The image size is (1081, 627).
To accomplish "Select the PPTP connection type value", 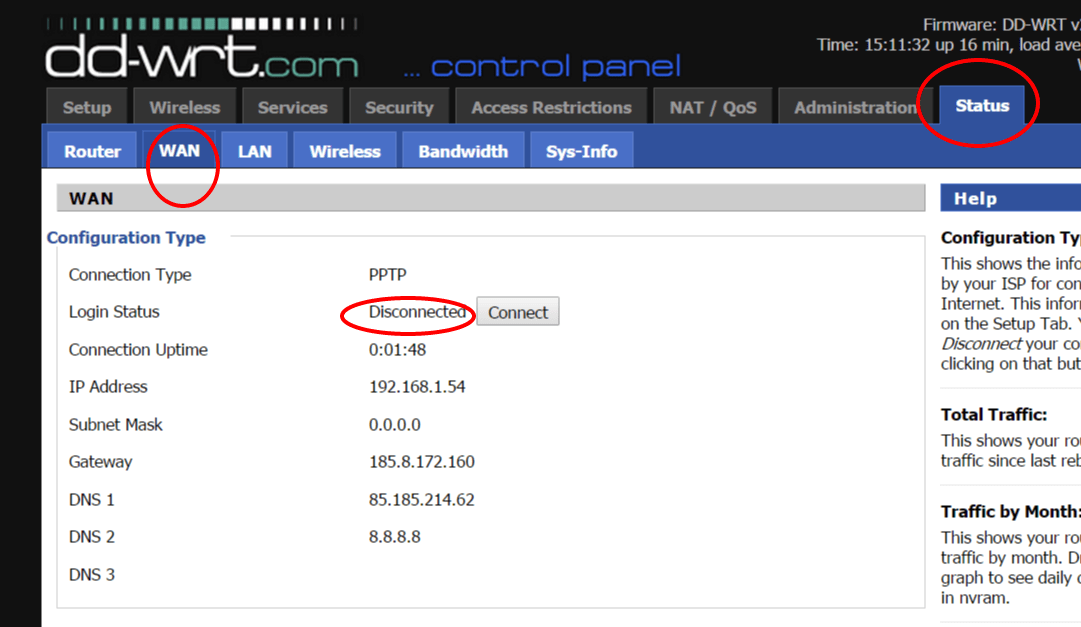I will (387, 275).
